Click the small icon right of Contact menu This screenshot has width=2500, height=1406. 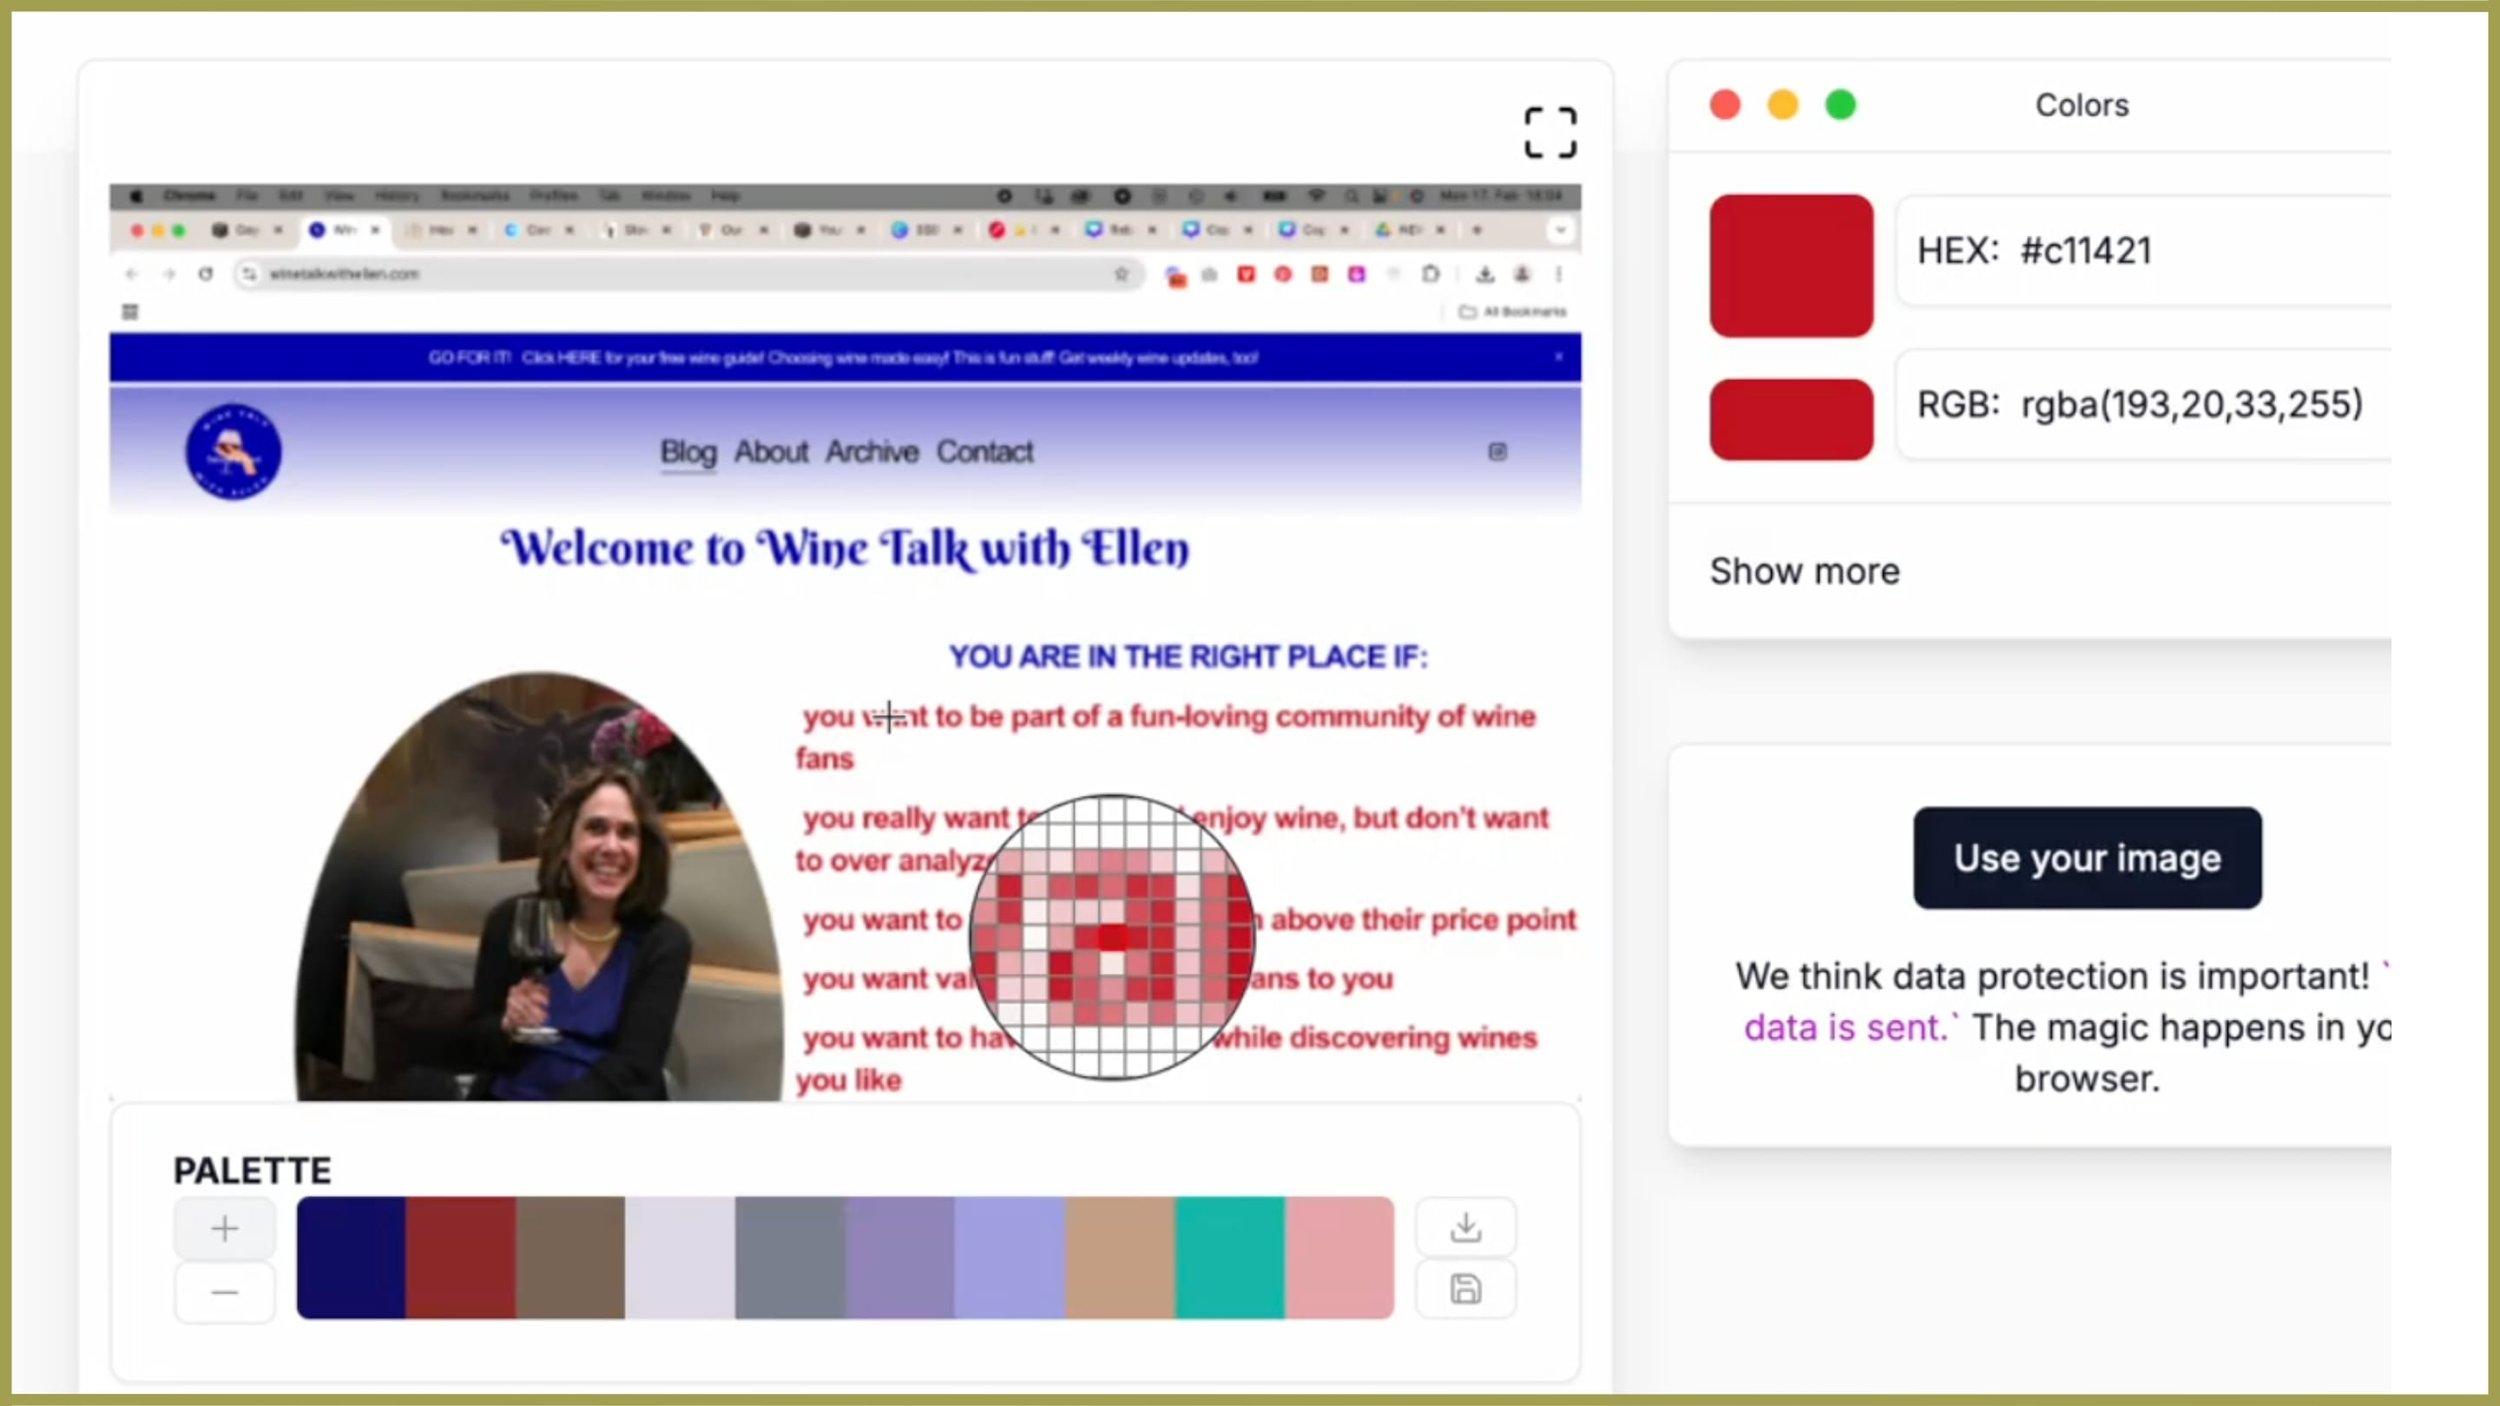[1497, 452]
